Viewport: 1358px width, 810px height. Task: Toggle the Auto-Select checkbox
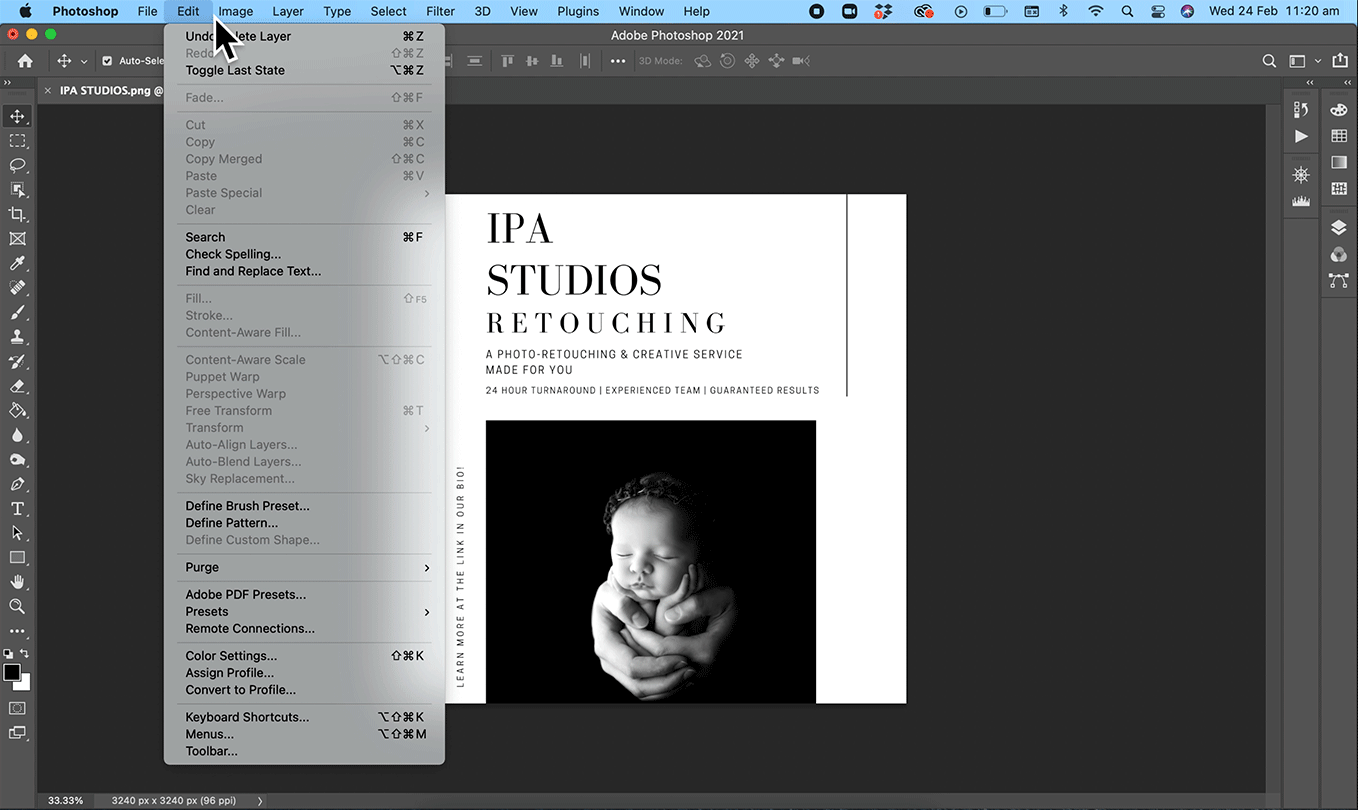click(x=108, y=61)
